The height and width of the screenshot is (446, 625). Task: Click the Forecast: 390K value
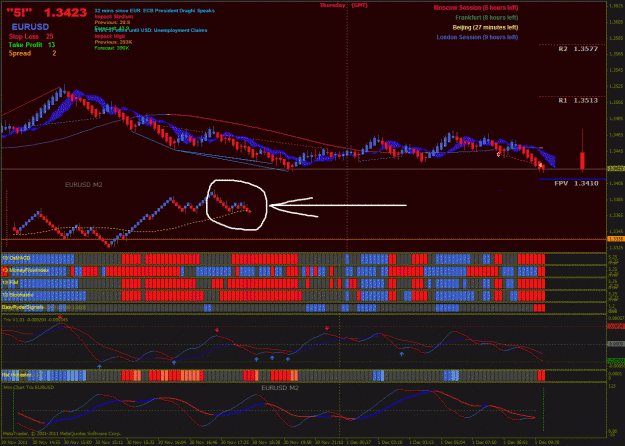point(112,48)
